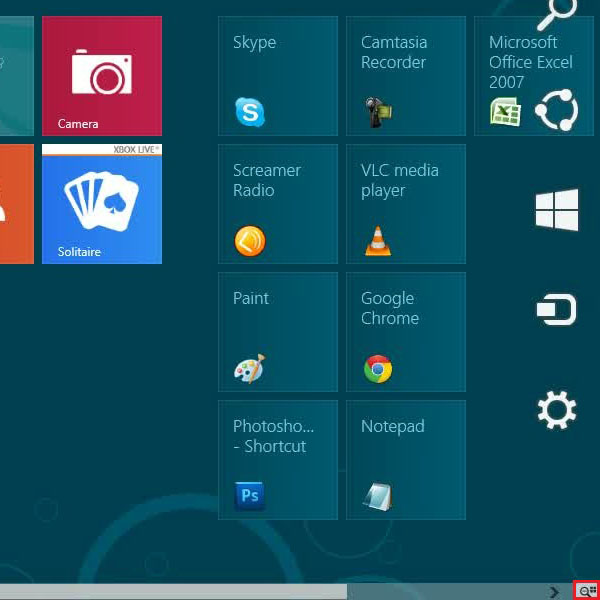Open the Settings gear charm

(x=557, y=410)
